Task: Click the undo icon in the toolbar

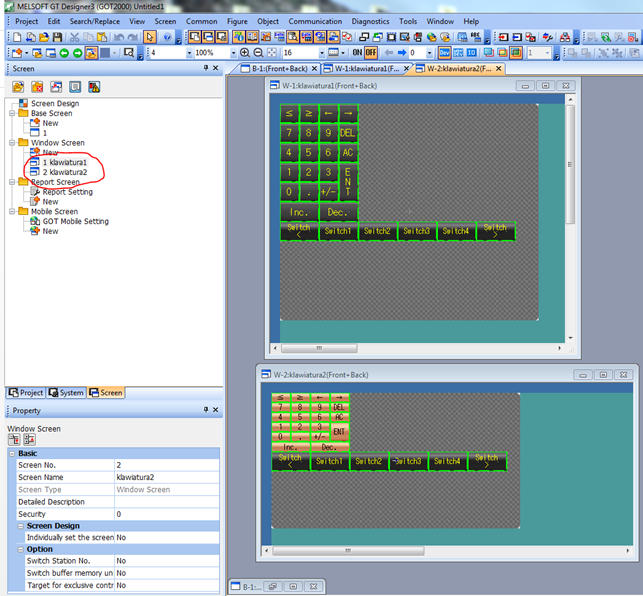Action: pyautogui.click(x=118, y=37)
